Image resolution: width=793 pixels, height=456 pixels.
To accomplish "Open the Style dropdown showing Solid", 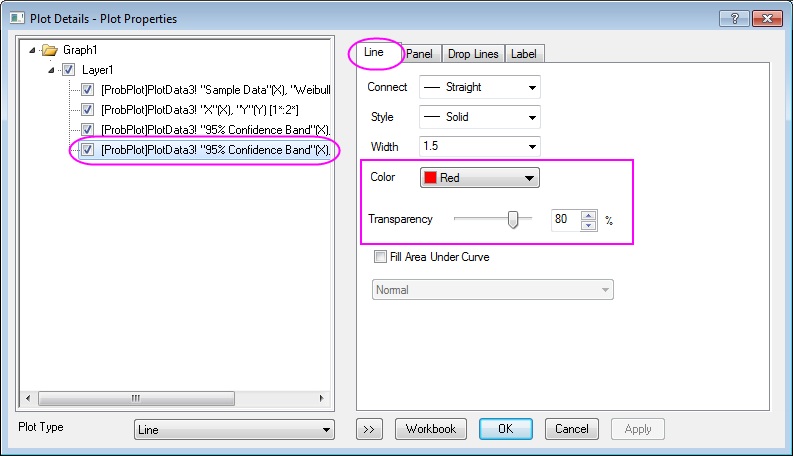I will [x=479, y=117].
